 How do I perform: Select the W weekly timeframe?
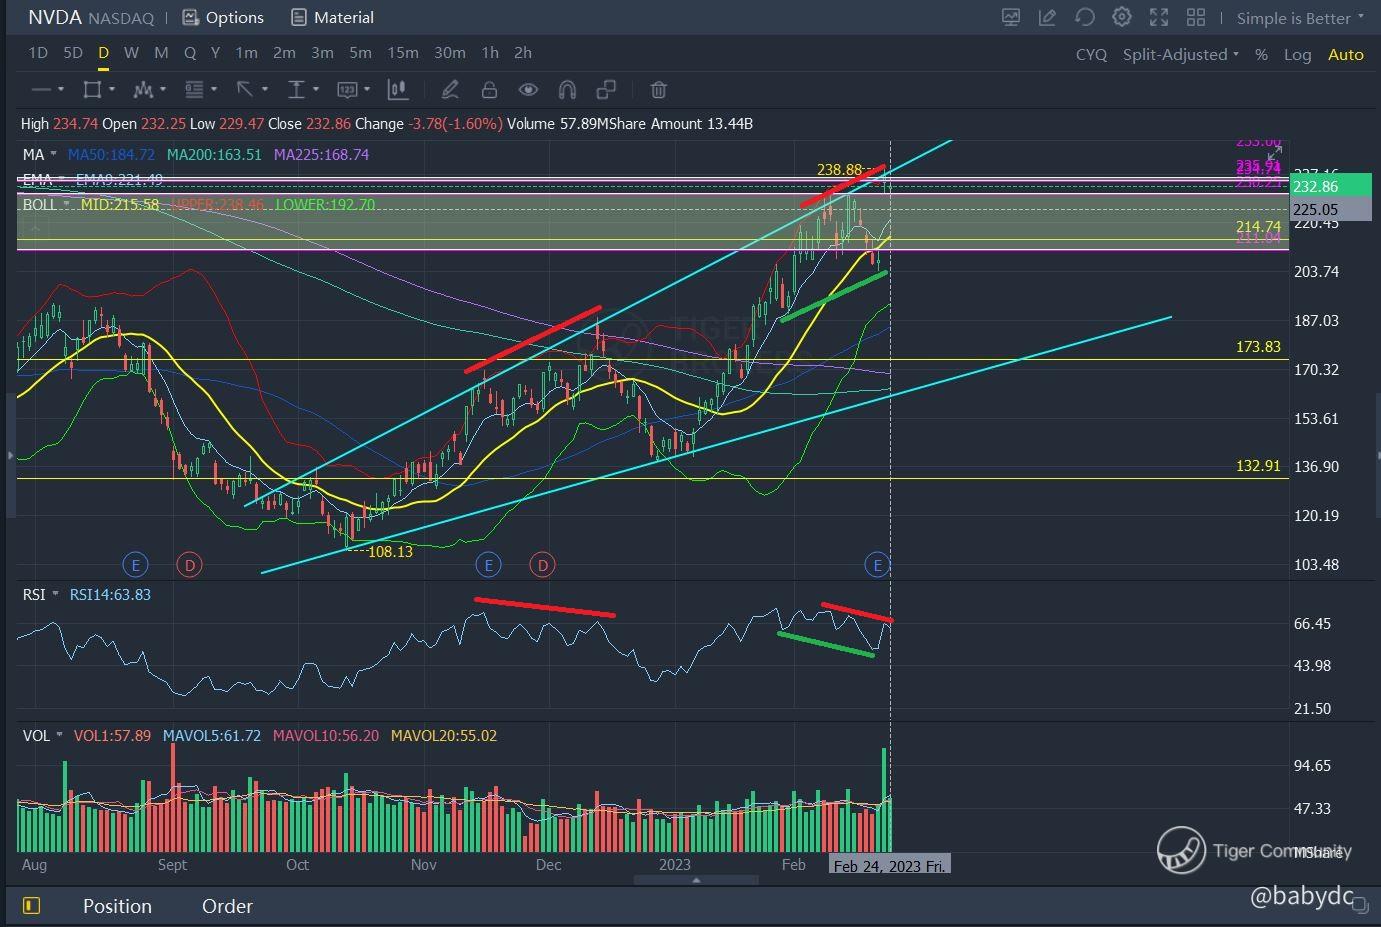pyautogui.click(x=131, y=53)
